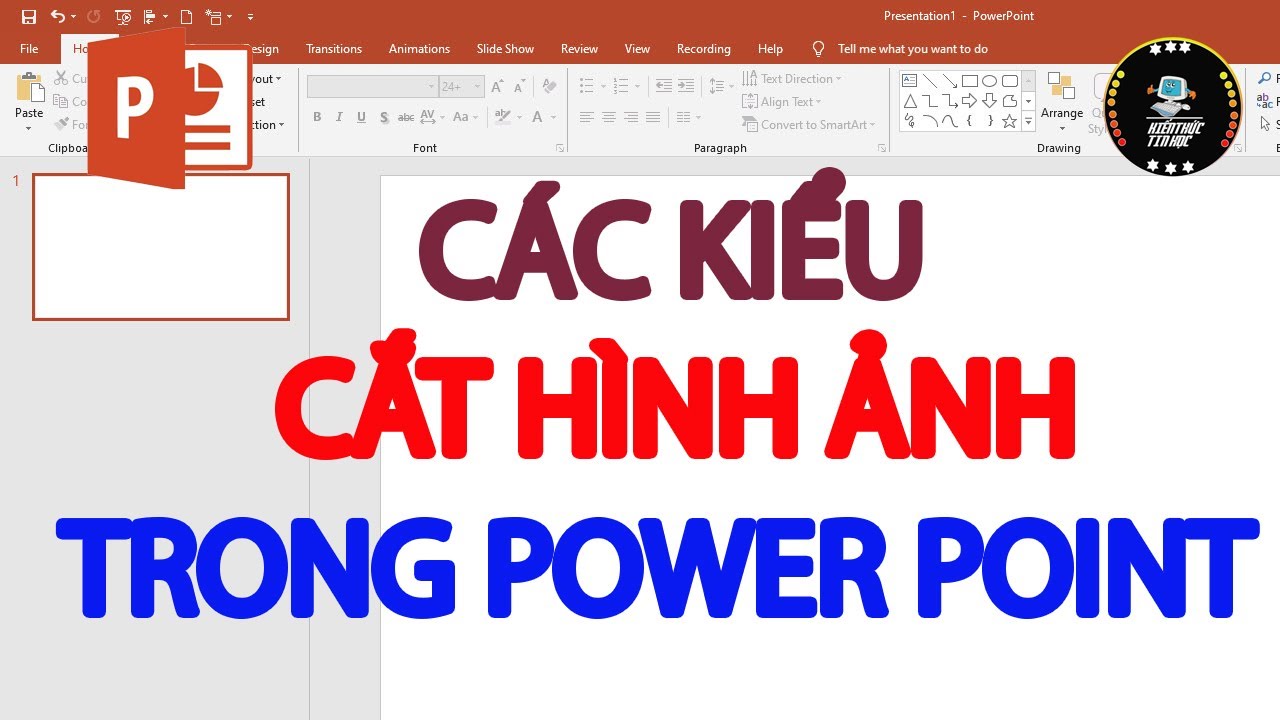
Task: Toggle Align Left paragraph alignment
Action: [x=586, y=117]
